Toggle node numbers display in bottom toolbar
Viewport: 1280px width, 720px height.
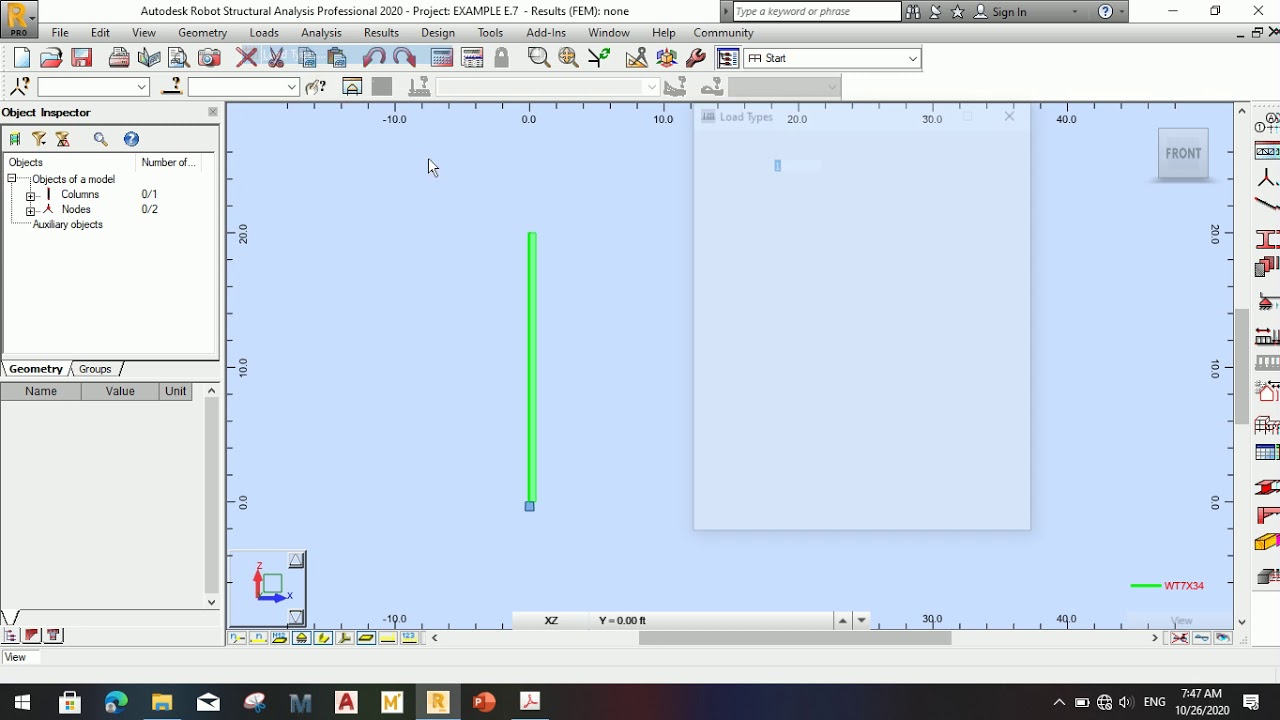coord(237,638)
